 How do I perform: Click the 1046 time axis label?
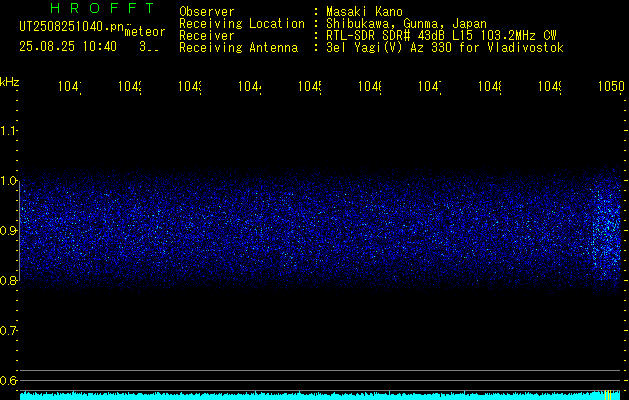370,86
